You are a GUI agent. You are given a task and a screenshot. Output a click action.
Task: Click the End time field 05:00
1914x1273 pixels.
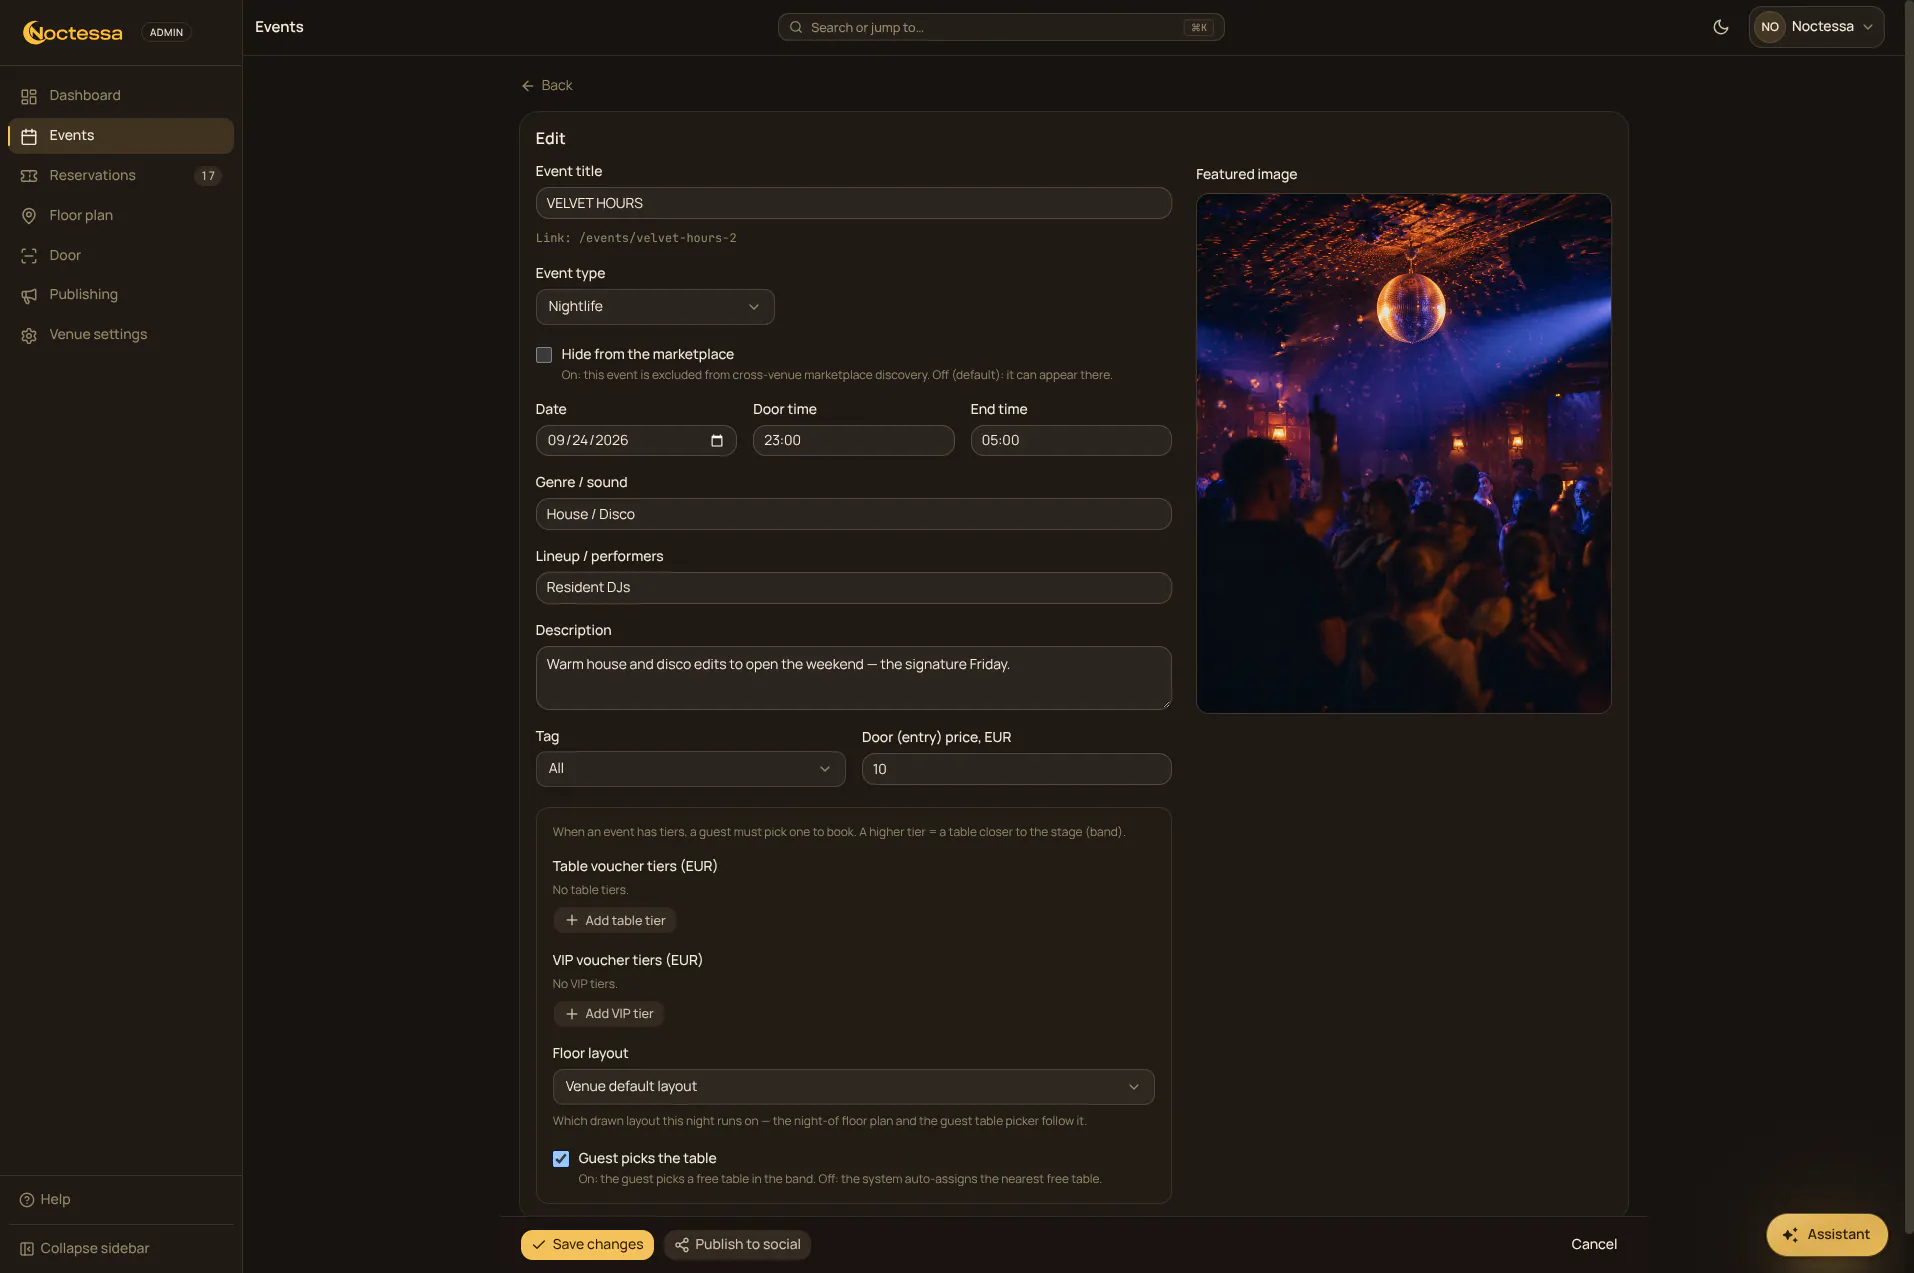1071,441
